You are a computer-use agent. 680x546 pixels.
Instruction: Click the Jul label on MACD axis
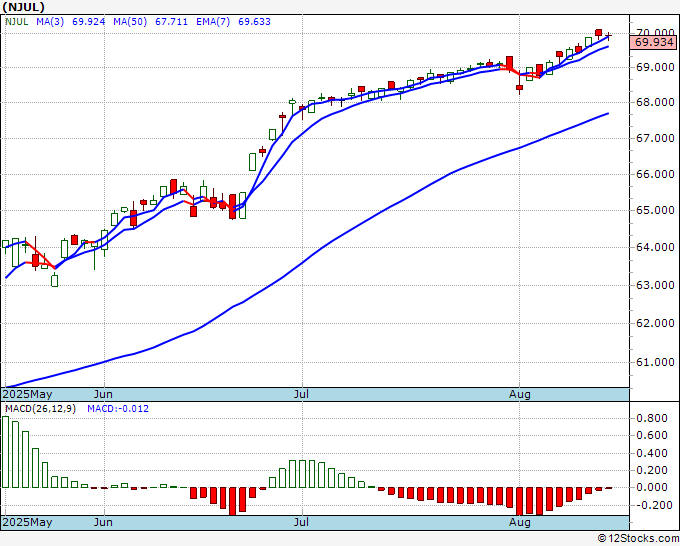[301, 522]
